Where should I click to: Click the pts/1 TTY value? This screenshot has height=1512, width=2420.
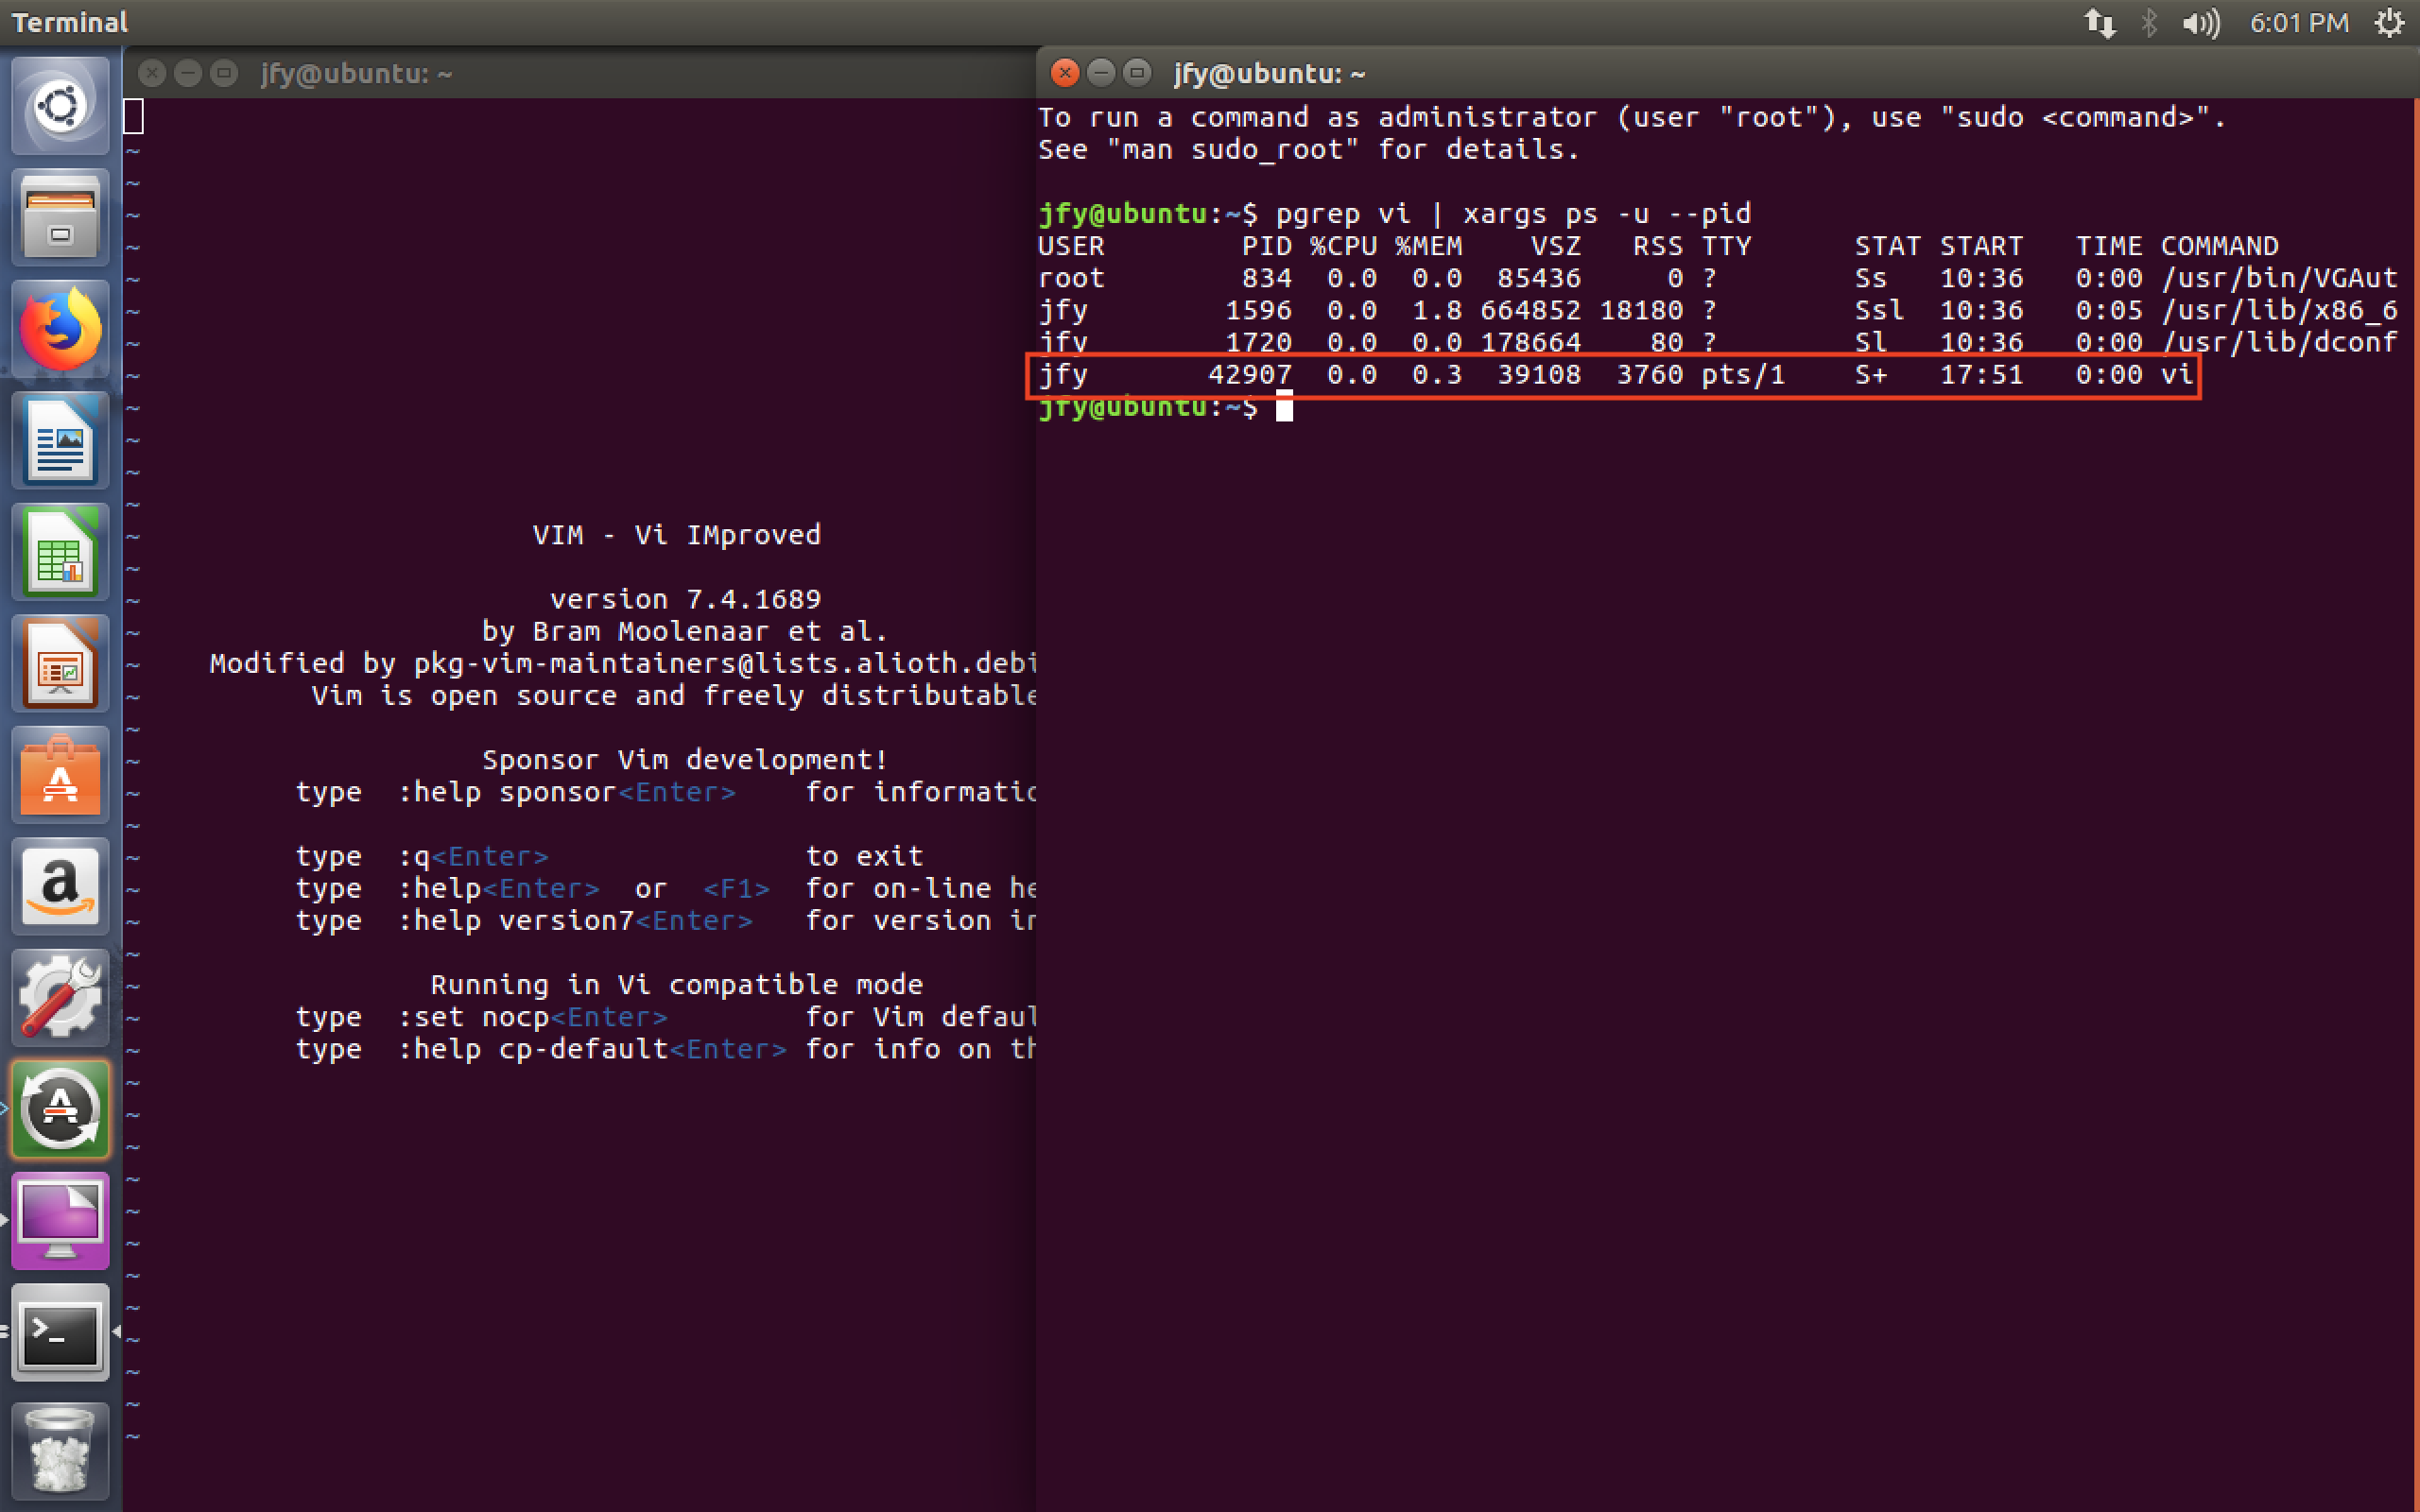[1743, 375]
